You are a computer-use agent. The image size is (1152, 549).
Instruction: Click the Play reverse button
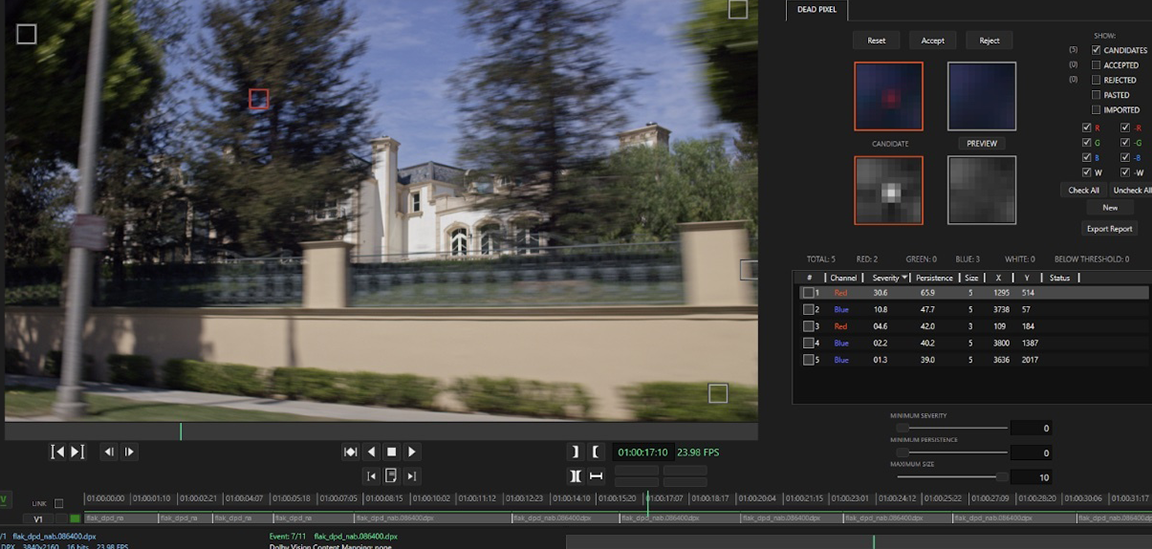(x=371, y=452)
